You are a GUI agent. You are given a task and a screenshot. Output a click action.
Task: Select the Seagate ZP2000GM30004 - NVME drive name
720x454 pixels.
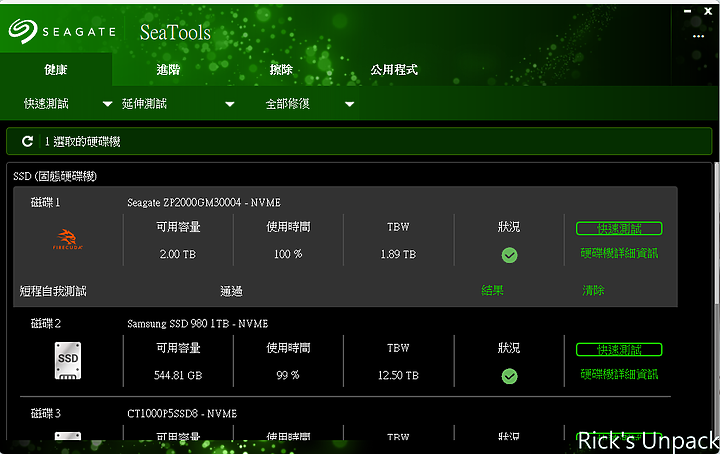(204, 202)
